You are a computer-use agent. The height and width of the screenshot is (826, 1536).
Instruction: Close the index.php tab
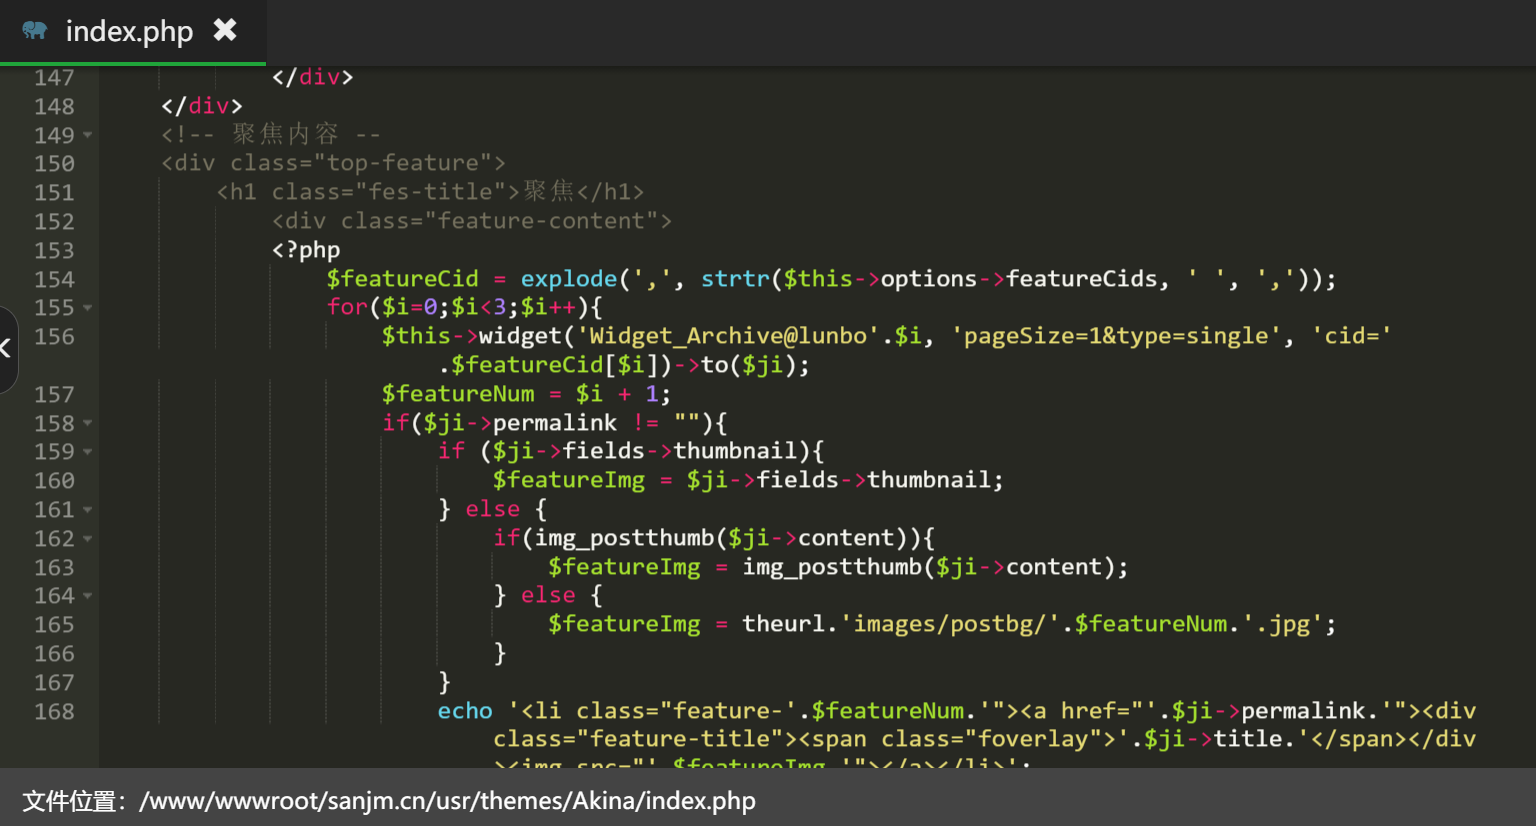[225, 31]
